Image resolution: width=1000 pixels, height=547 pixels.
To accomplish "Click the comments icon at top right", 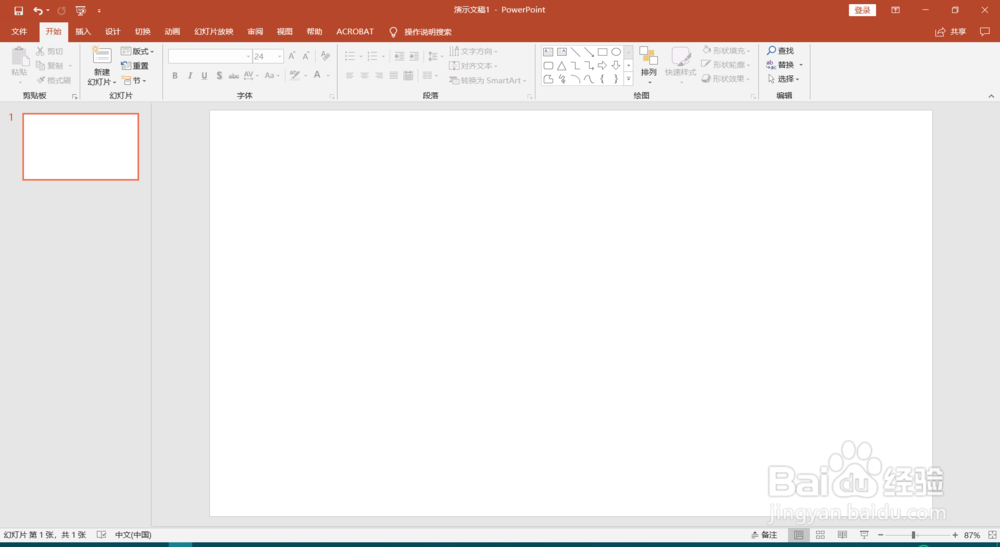I will pos(985,31).
